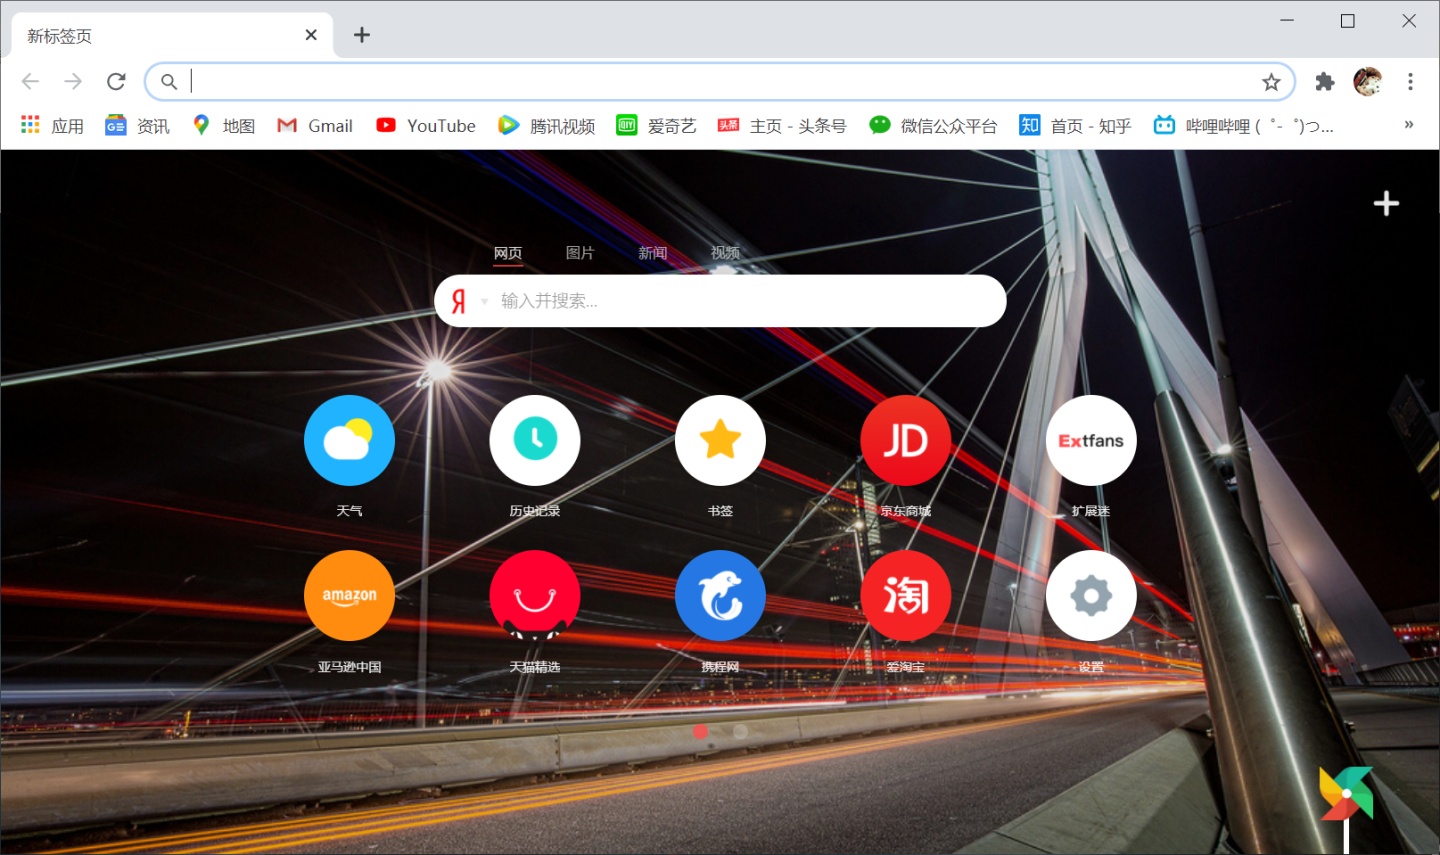Open the 携程网 Ctrip shortcut
This screenshot has width=1440, height=855.
pyautogui.click(x=720, y=596)
